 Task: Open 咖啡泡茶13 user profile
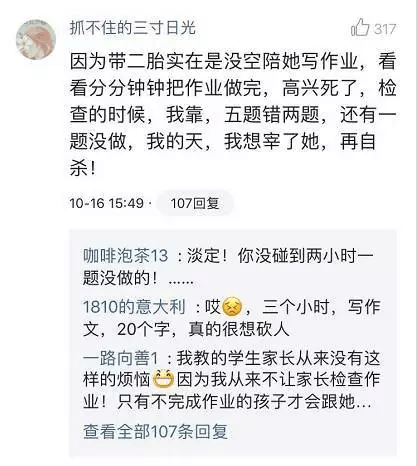(125, 256)
